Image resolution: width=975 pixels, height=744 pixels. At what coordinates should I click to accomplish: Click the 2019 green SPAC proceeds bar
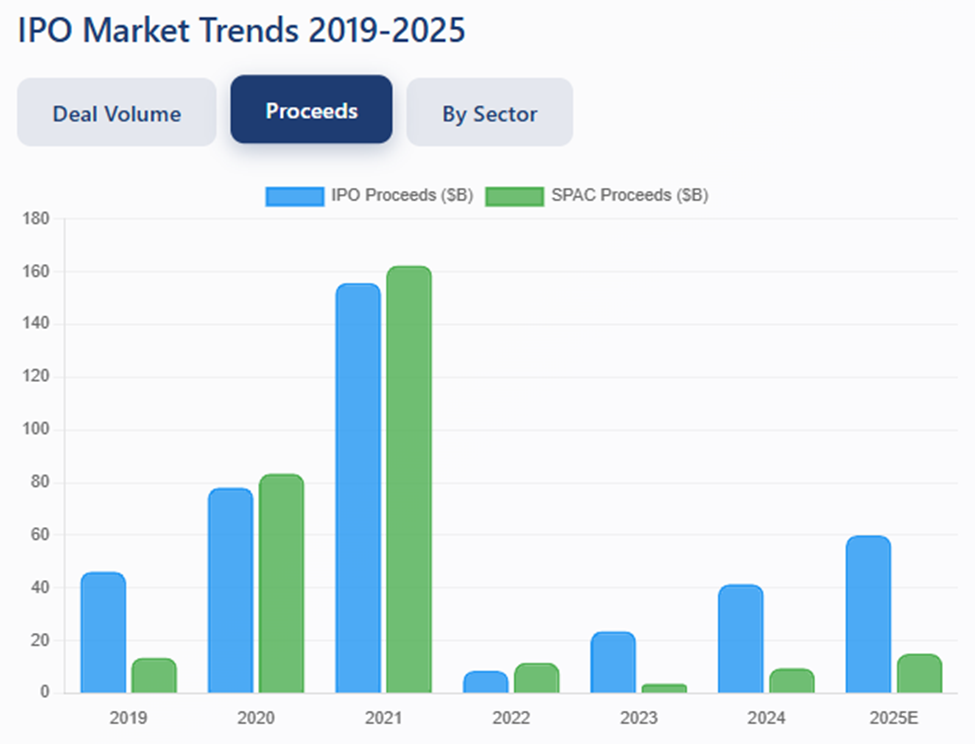[x=154, y=676]
